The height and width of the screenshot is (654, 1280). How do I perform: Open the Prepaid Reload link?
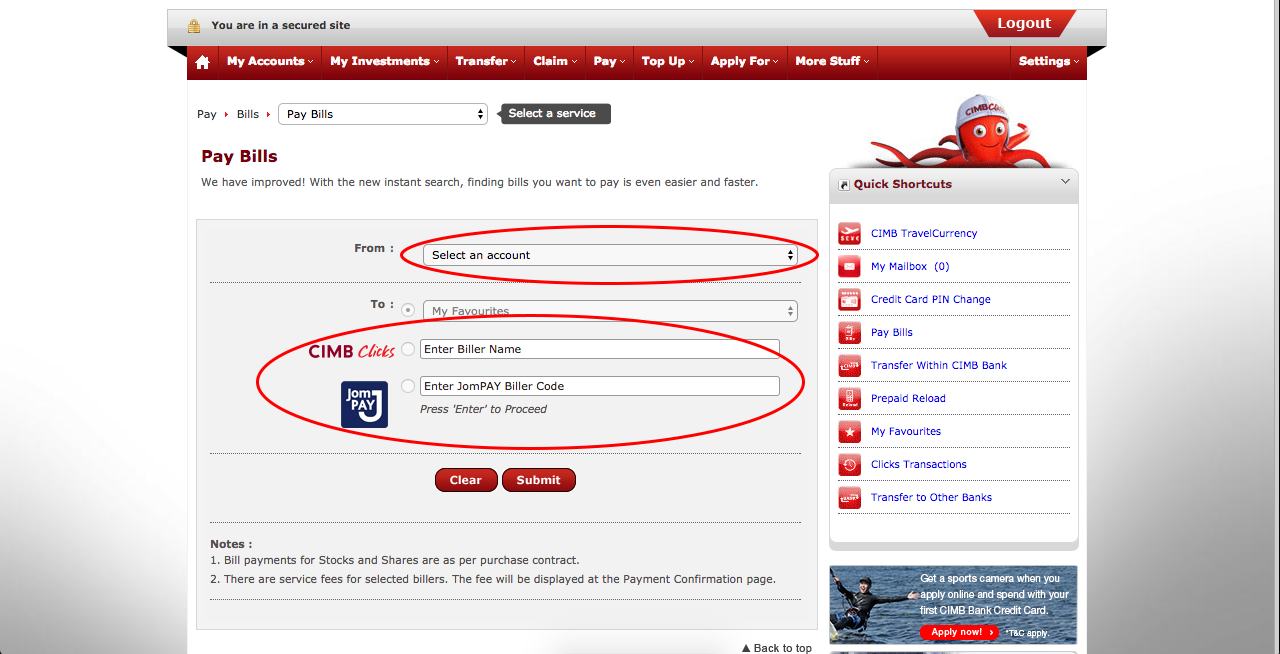tap(908, 398)
